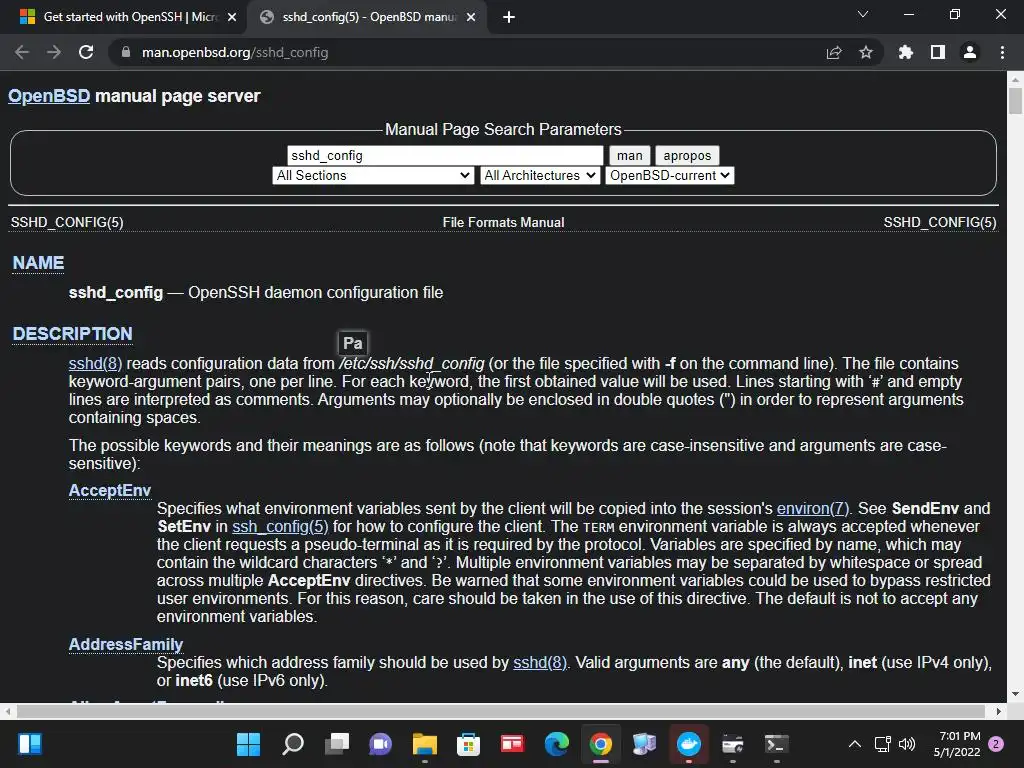Screen dimensions: 1024x768
Task: Open File Explorer from taskbar
Action: click(424, 744)
